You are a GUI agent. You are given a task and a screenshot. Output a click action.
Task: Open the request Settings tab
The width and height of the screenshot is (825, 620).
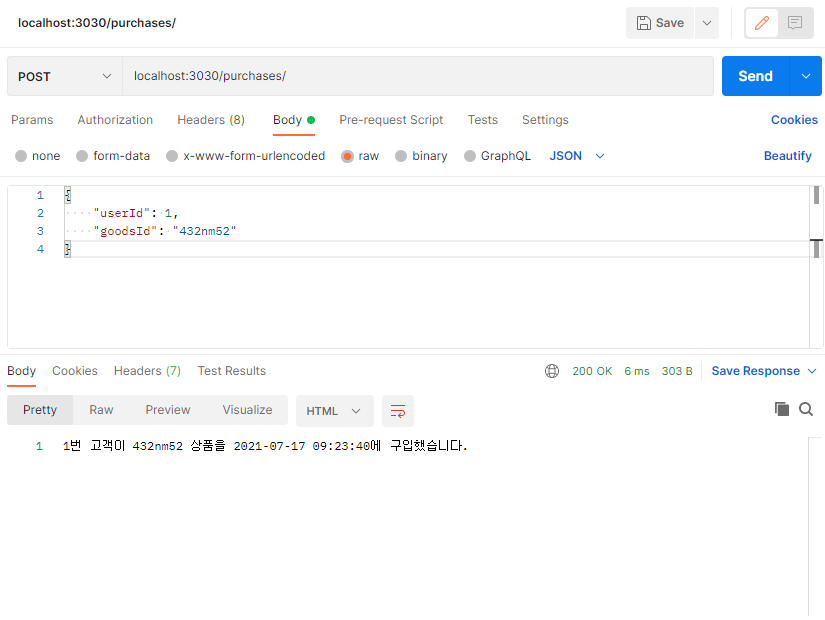pyautogui.click(x=545, y=120)
